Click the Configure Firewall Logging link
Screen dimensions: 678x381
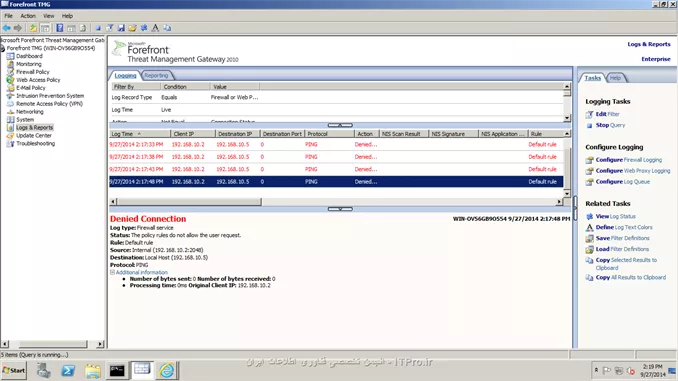coord(629,160)
